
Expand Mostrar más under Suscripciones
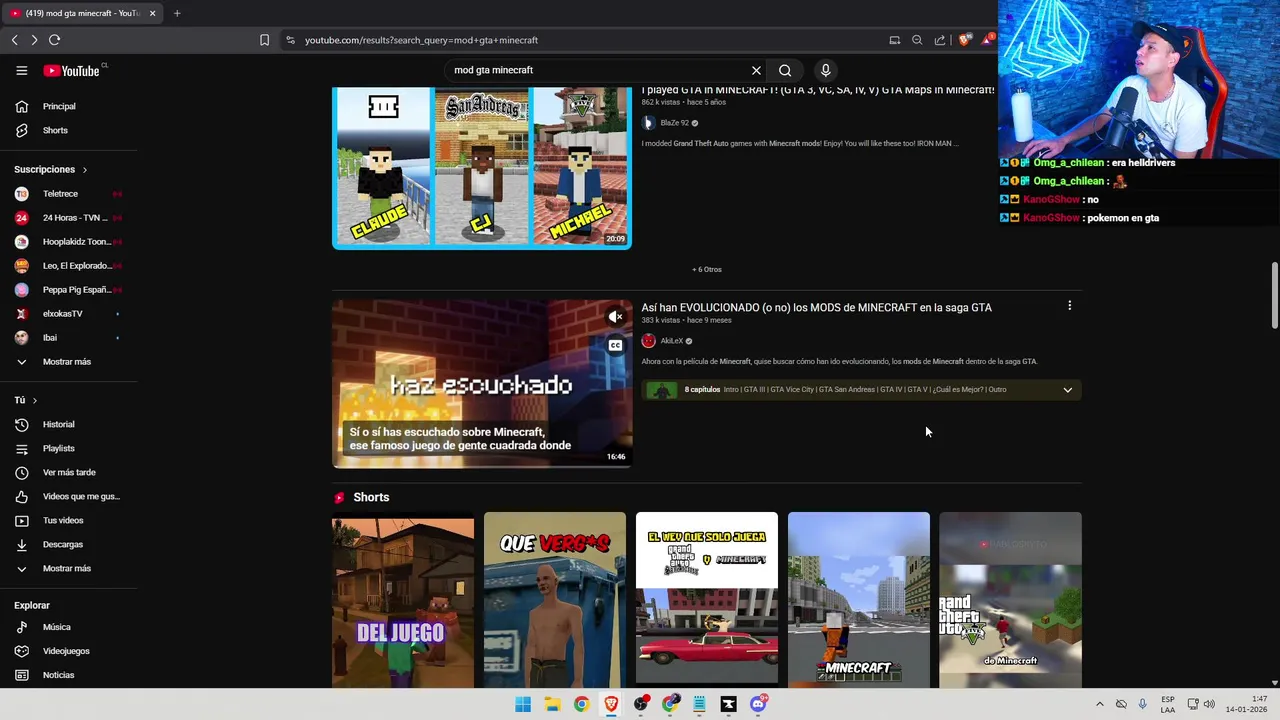click(68, 362)
